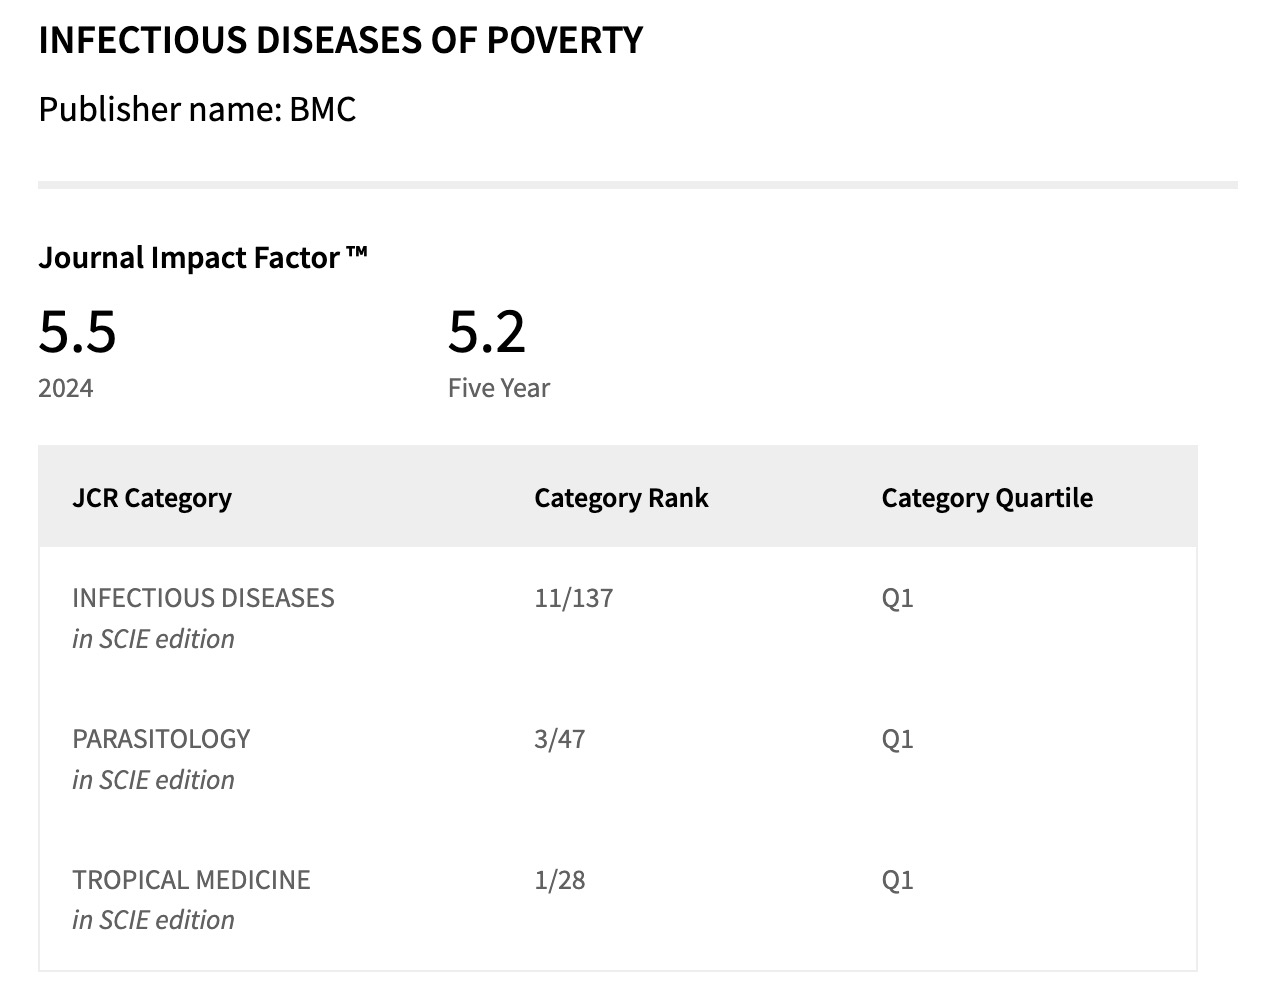Image resolution: width=1262 pixels, height=1002 pixels.
Task: Click Q1 quartile for Parasitology
Action: point(897,739)
